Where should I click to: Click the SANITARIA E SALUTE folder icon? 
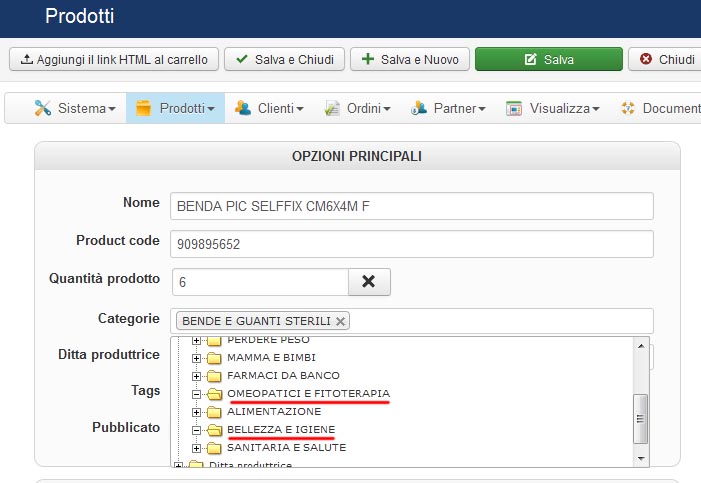point(214,448)
